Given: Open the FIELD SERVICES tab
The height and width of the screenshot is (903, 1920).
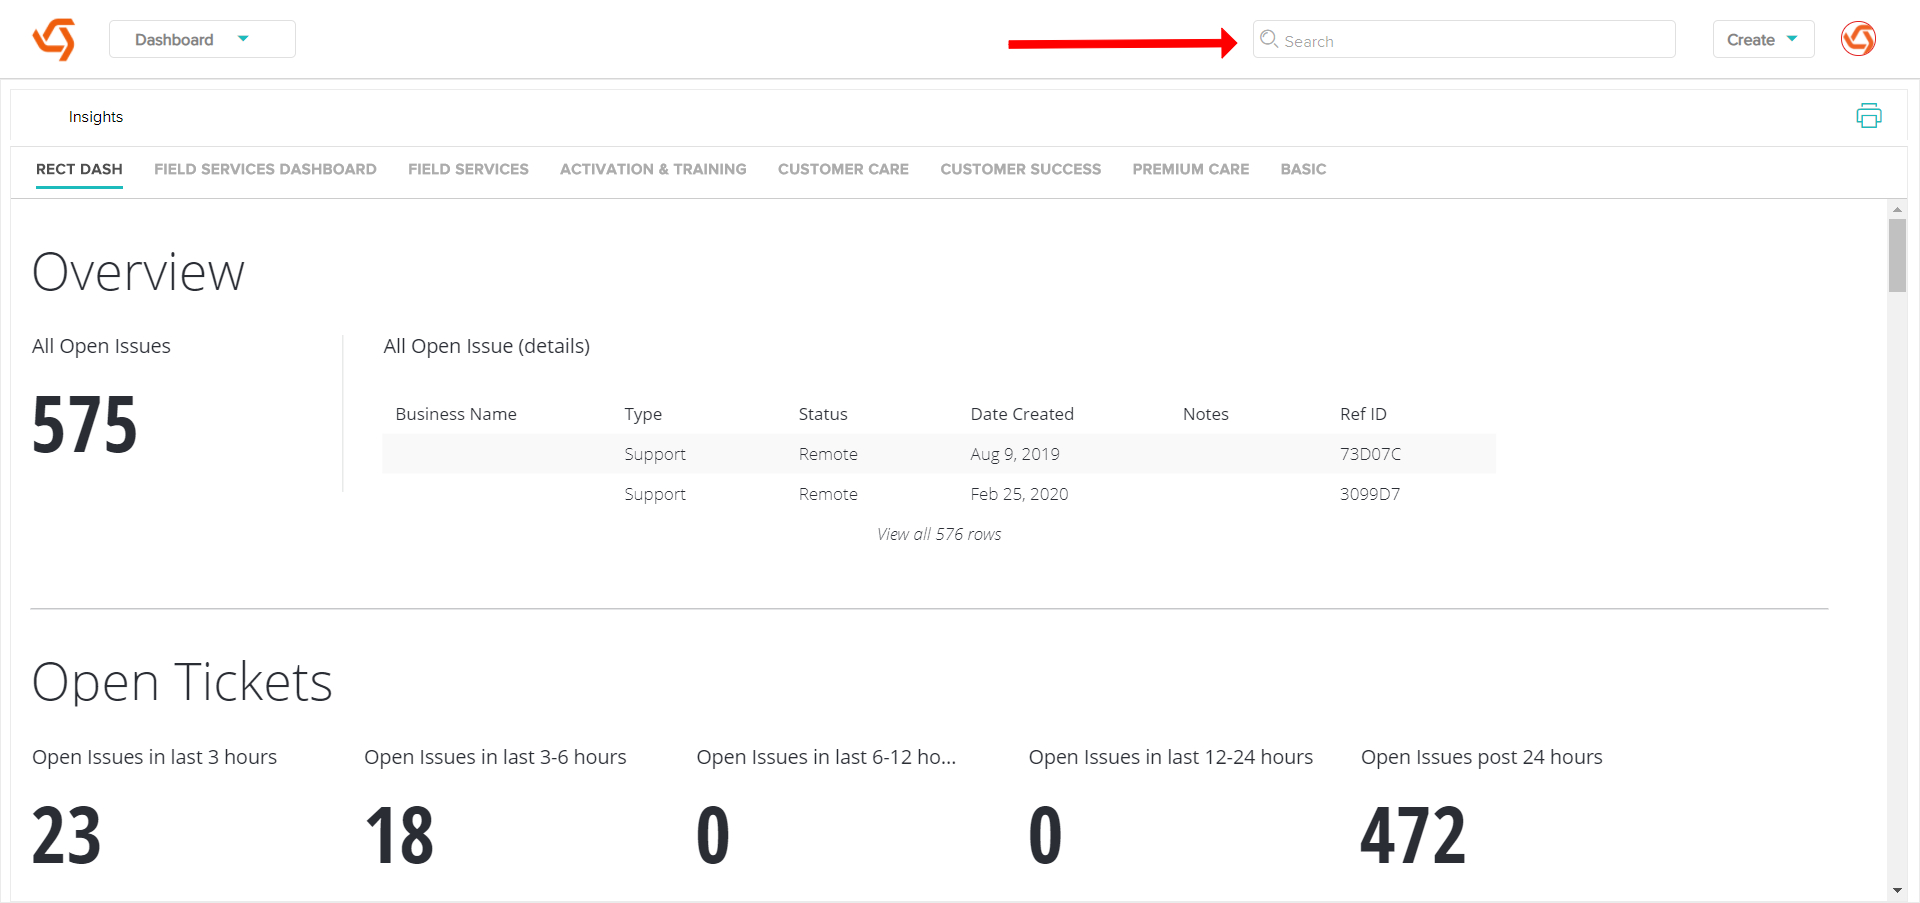Looking at the screenshot, I should click(x=468, y=169).
